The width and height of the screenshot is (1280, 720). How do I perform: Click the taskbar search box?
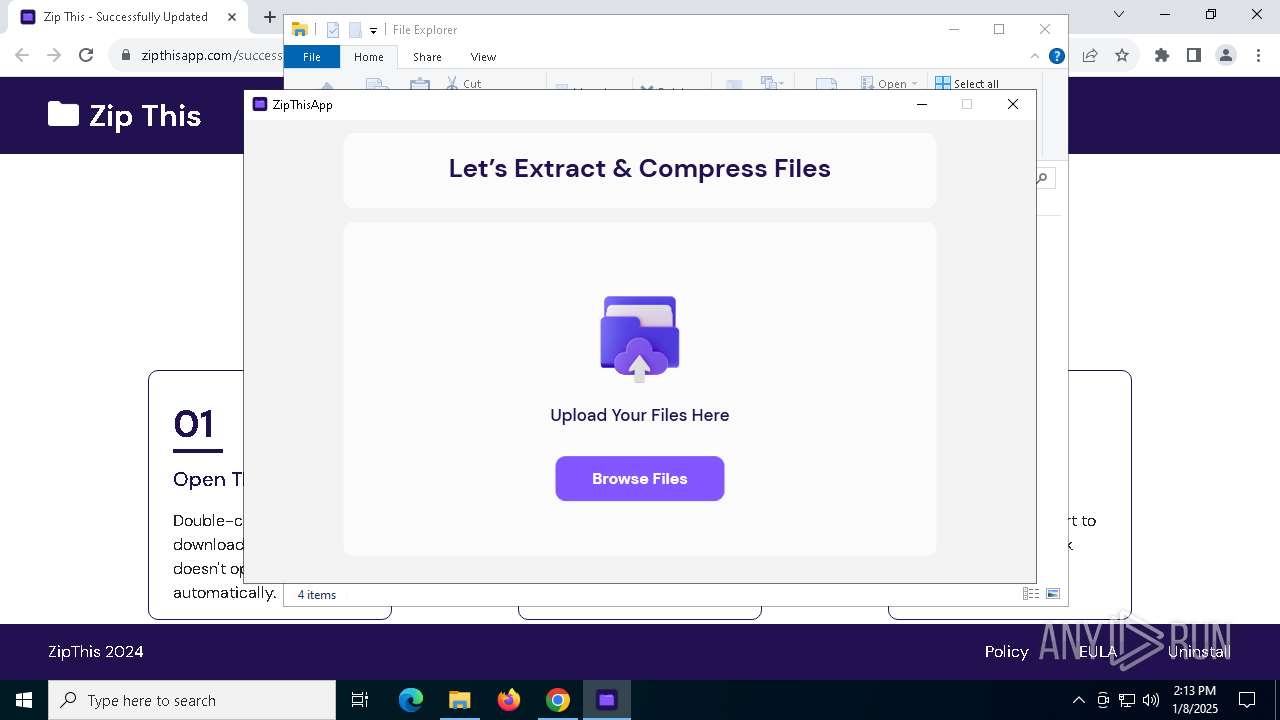[192, 700]
